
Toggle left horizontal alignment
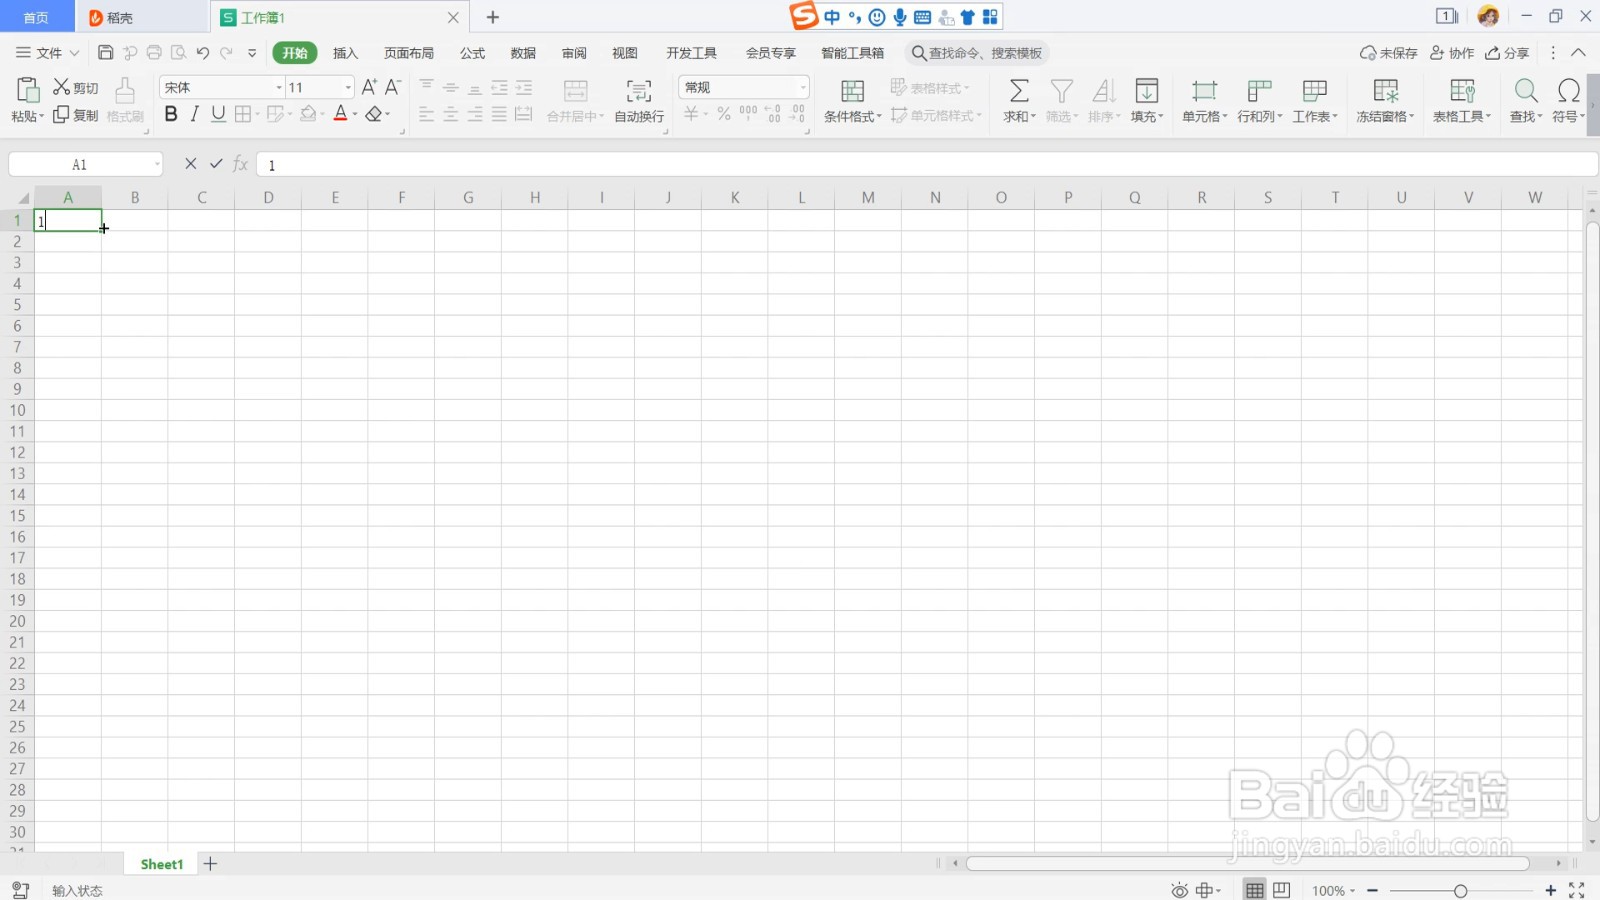point(426,115)
